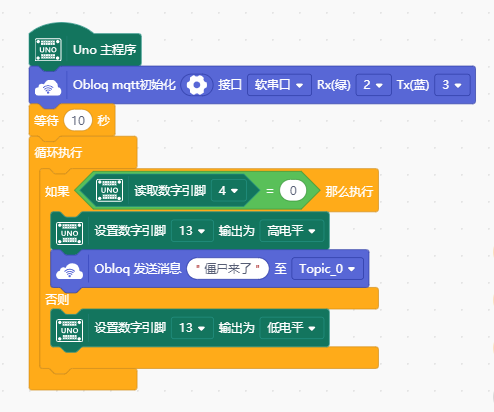Select the 否则 else branch label
The height and width of the screenshot is (412, 494).
57,299
